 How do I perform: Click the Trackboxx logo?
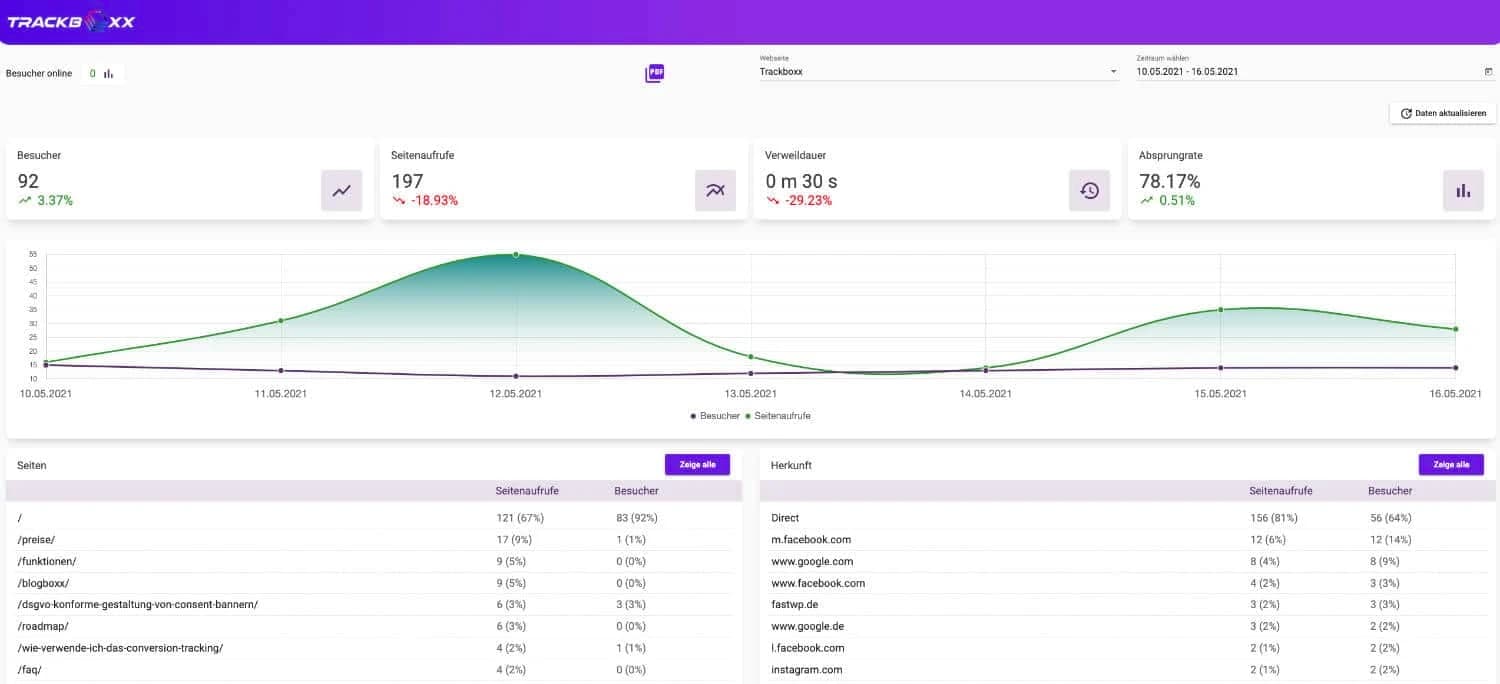point(70,20)
